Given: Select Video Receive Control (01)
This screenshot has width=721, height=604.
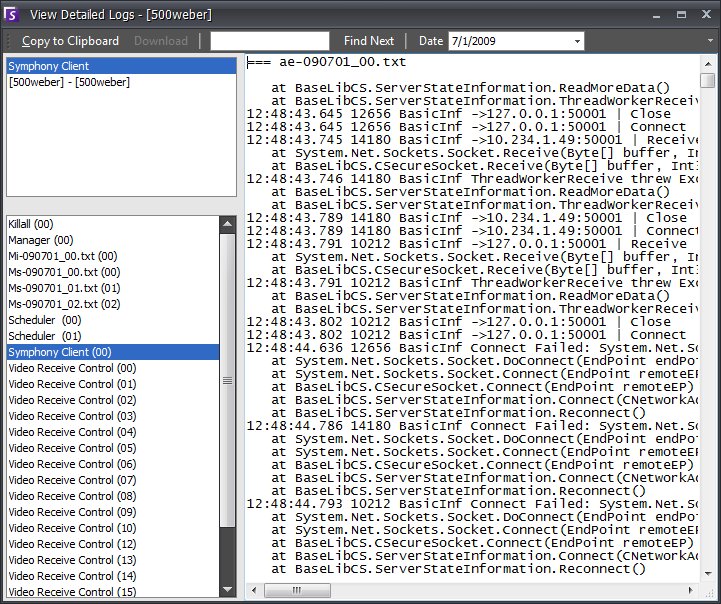Looking at the screenshot, I should (113, 384).
